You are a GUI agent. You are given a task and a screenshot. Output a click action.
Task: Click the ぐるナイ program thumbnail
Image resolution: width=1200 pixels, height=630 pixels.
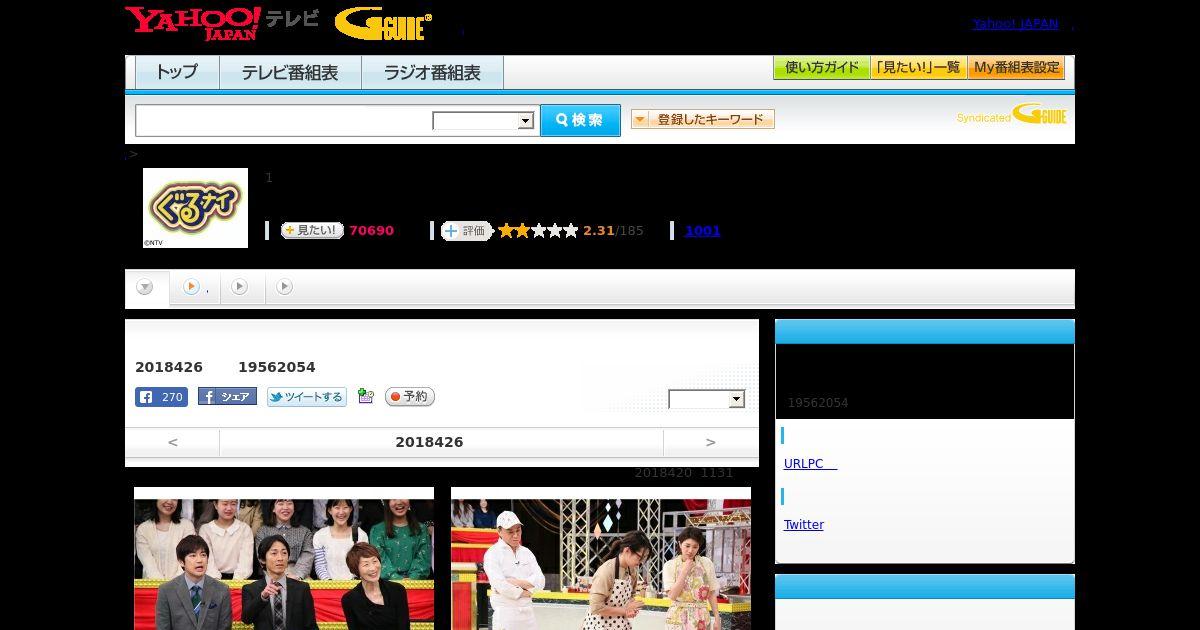click(x=195, y=208)
